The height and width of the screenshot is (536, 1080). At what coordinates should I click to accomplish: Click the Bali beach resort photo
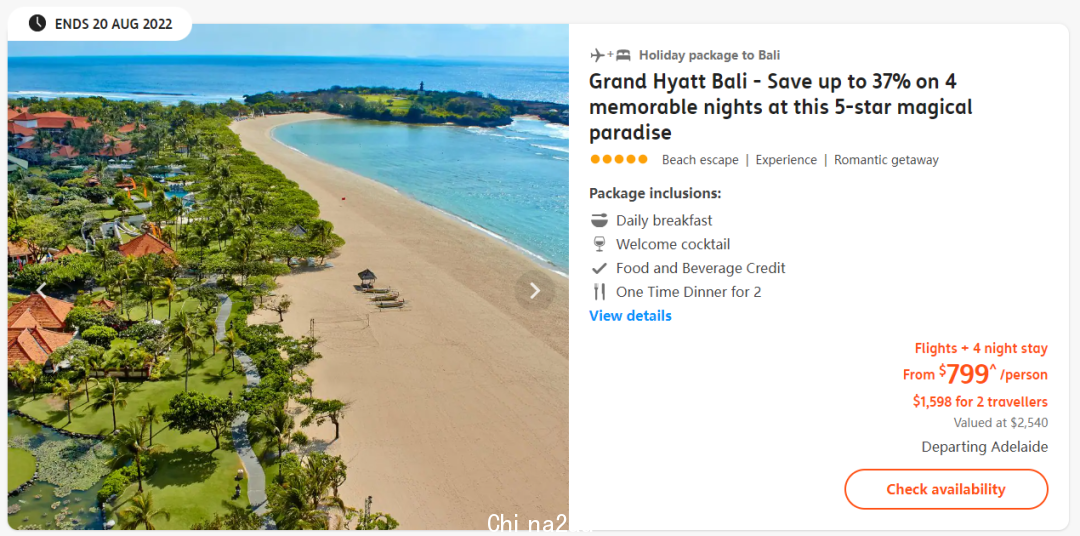point(288,277)
